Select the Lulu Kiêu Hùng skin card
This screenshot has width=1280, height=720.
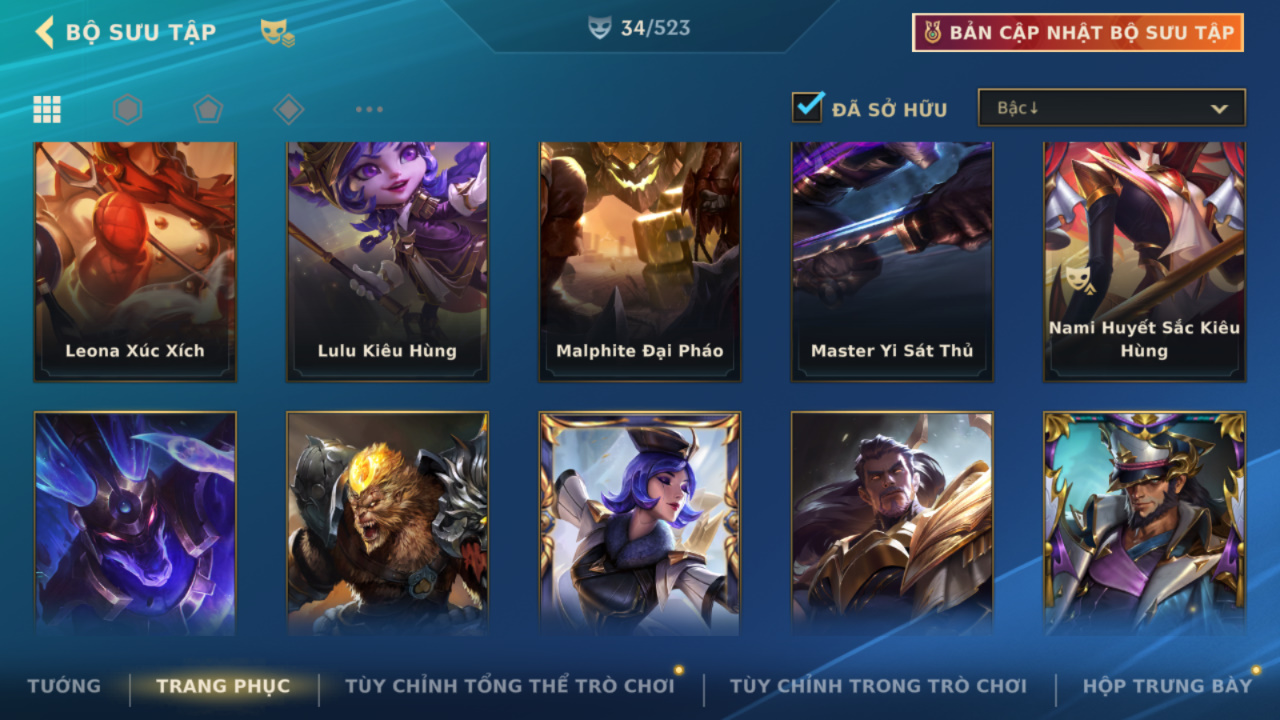point(388,261)
